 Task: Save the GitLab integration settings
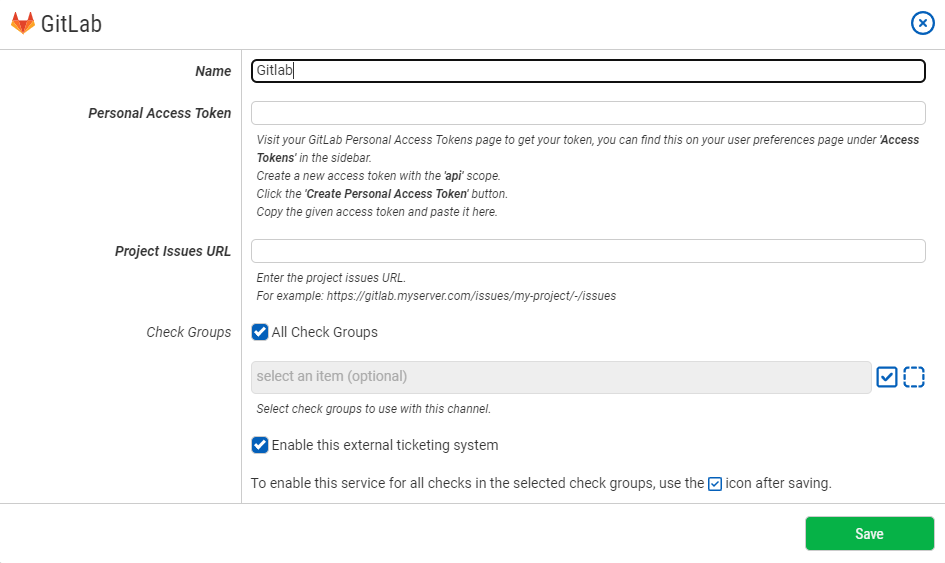pos(870,533)
